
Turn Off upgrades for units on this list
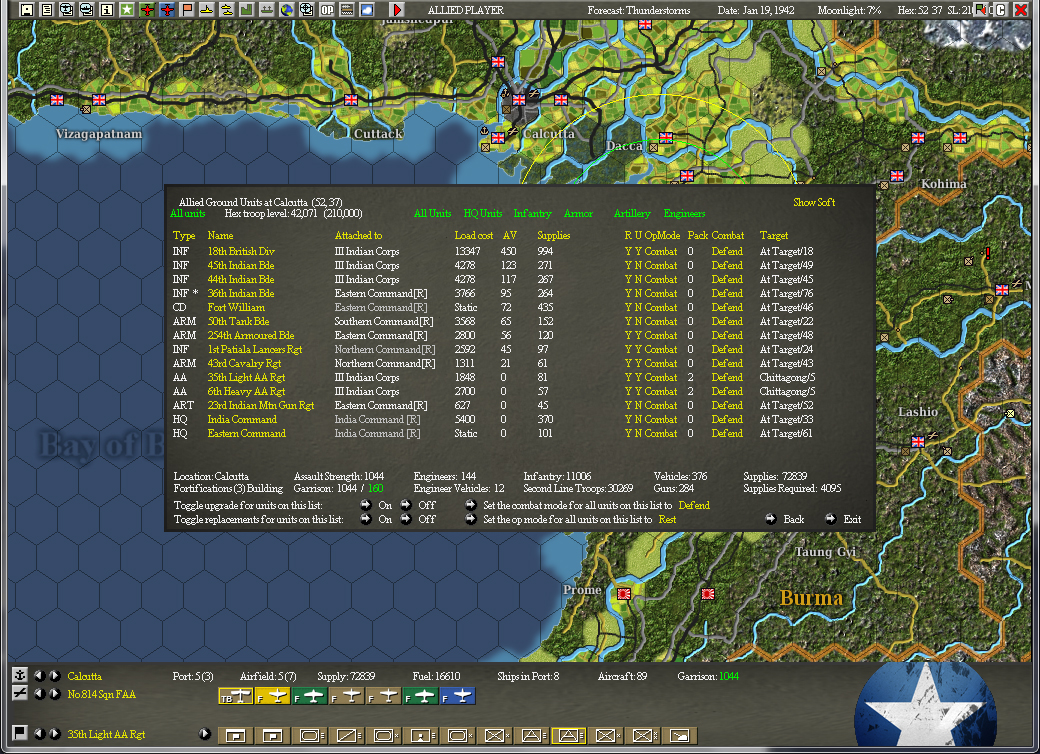point(406,505)
